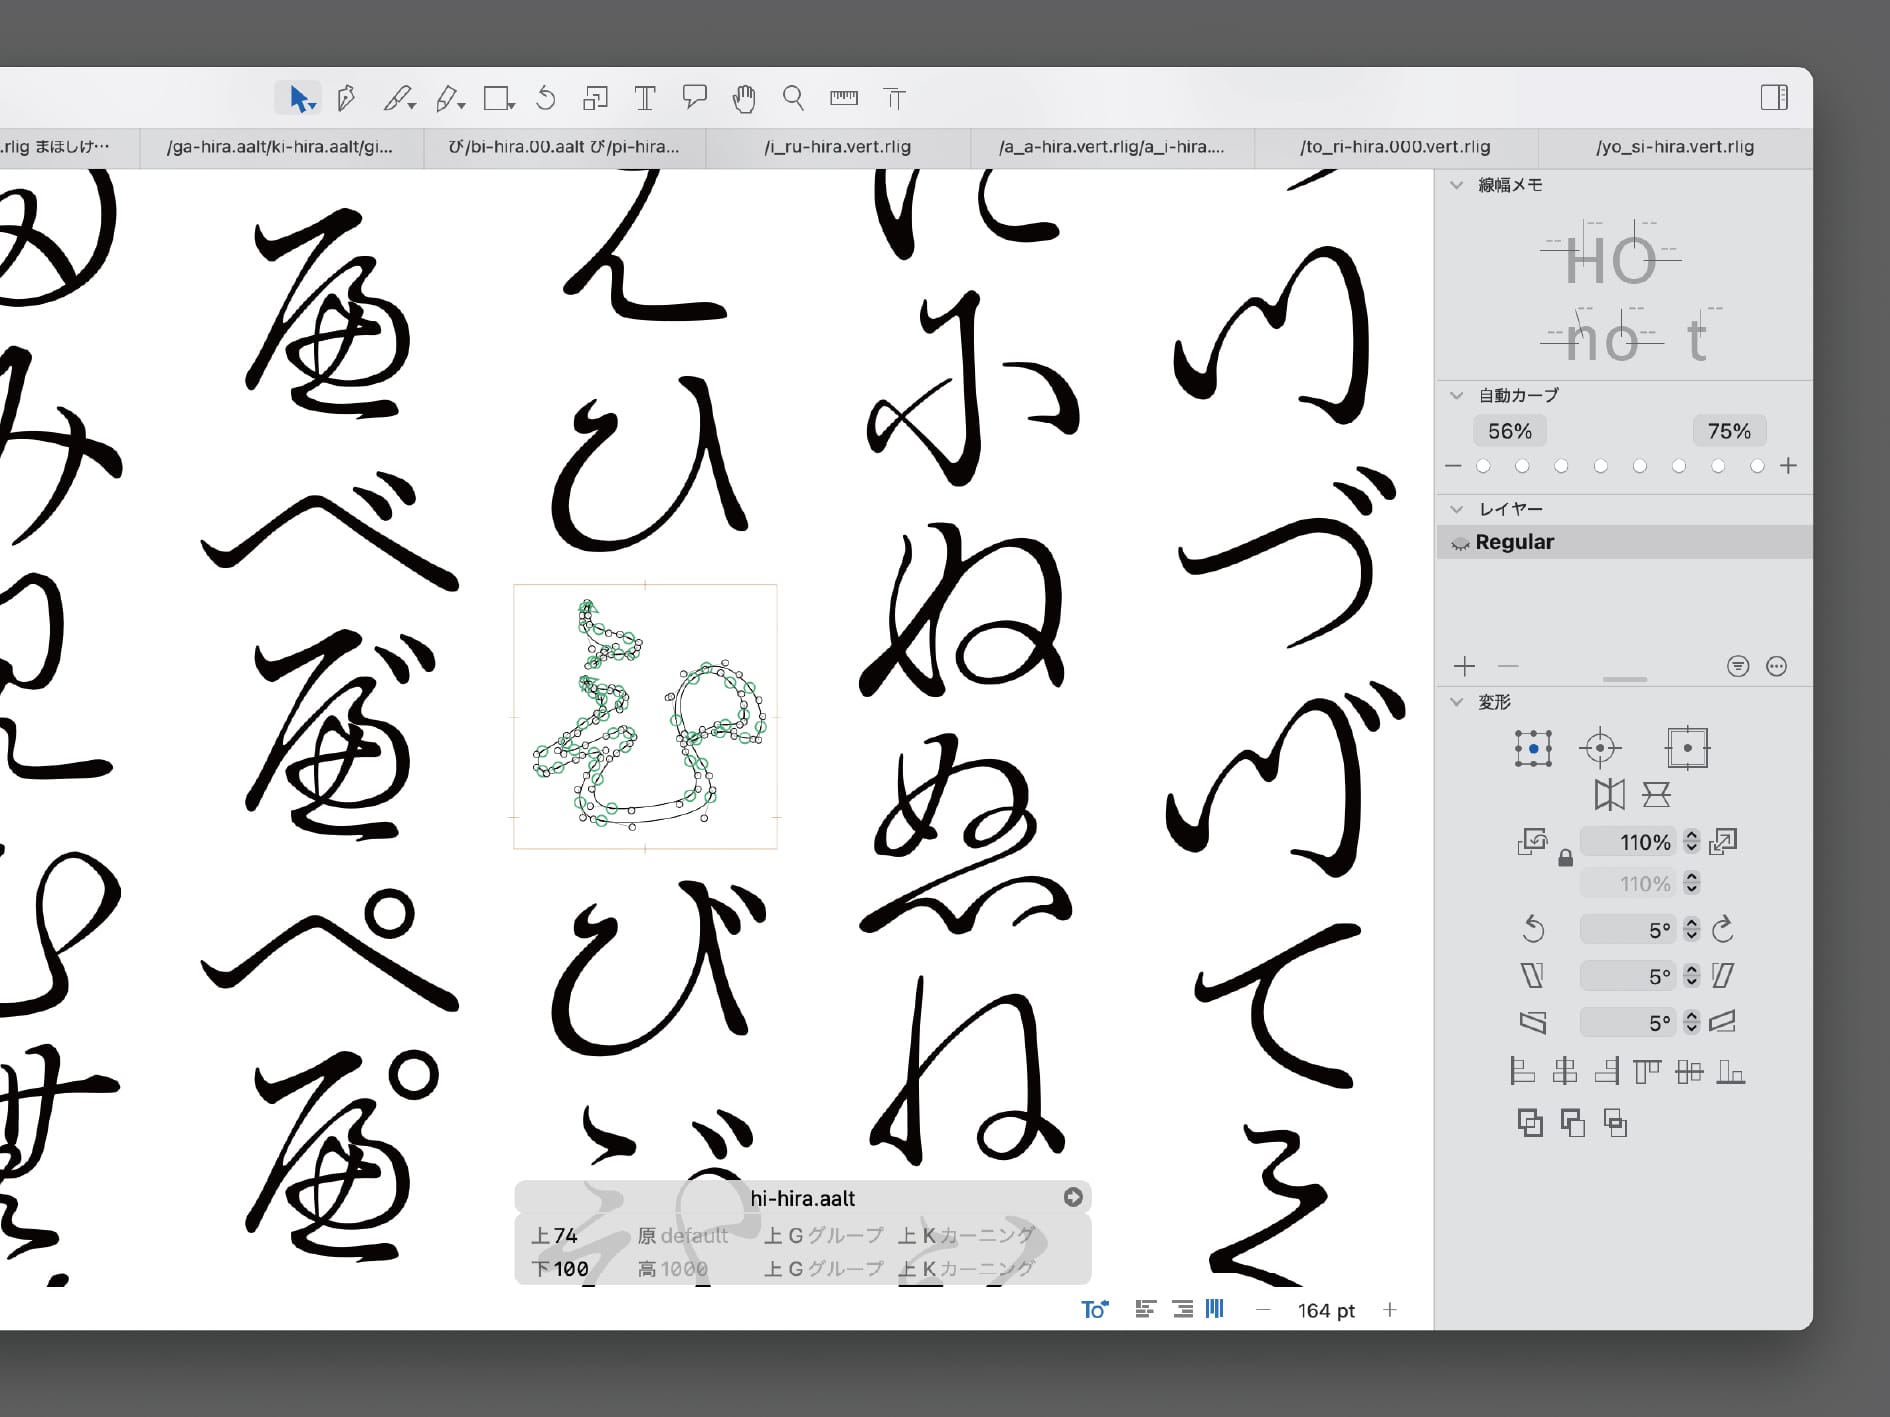Set transform origin to metrics box
The image size is (1890, 1417).
tap(1687, 748)
